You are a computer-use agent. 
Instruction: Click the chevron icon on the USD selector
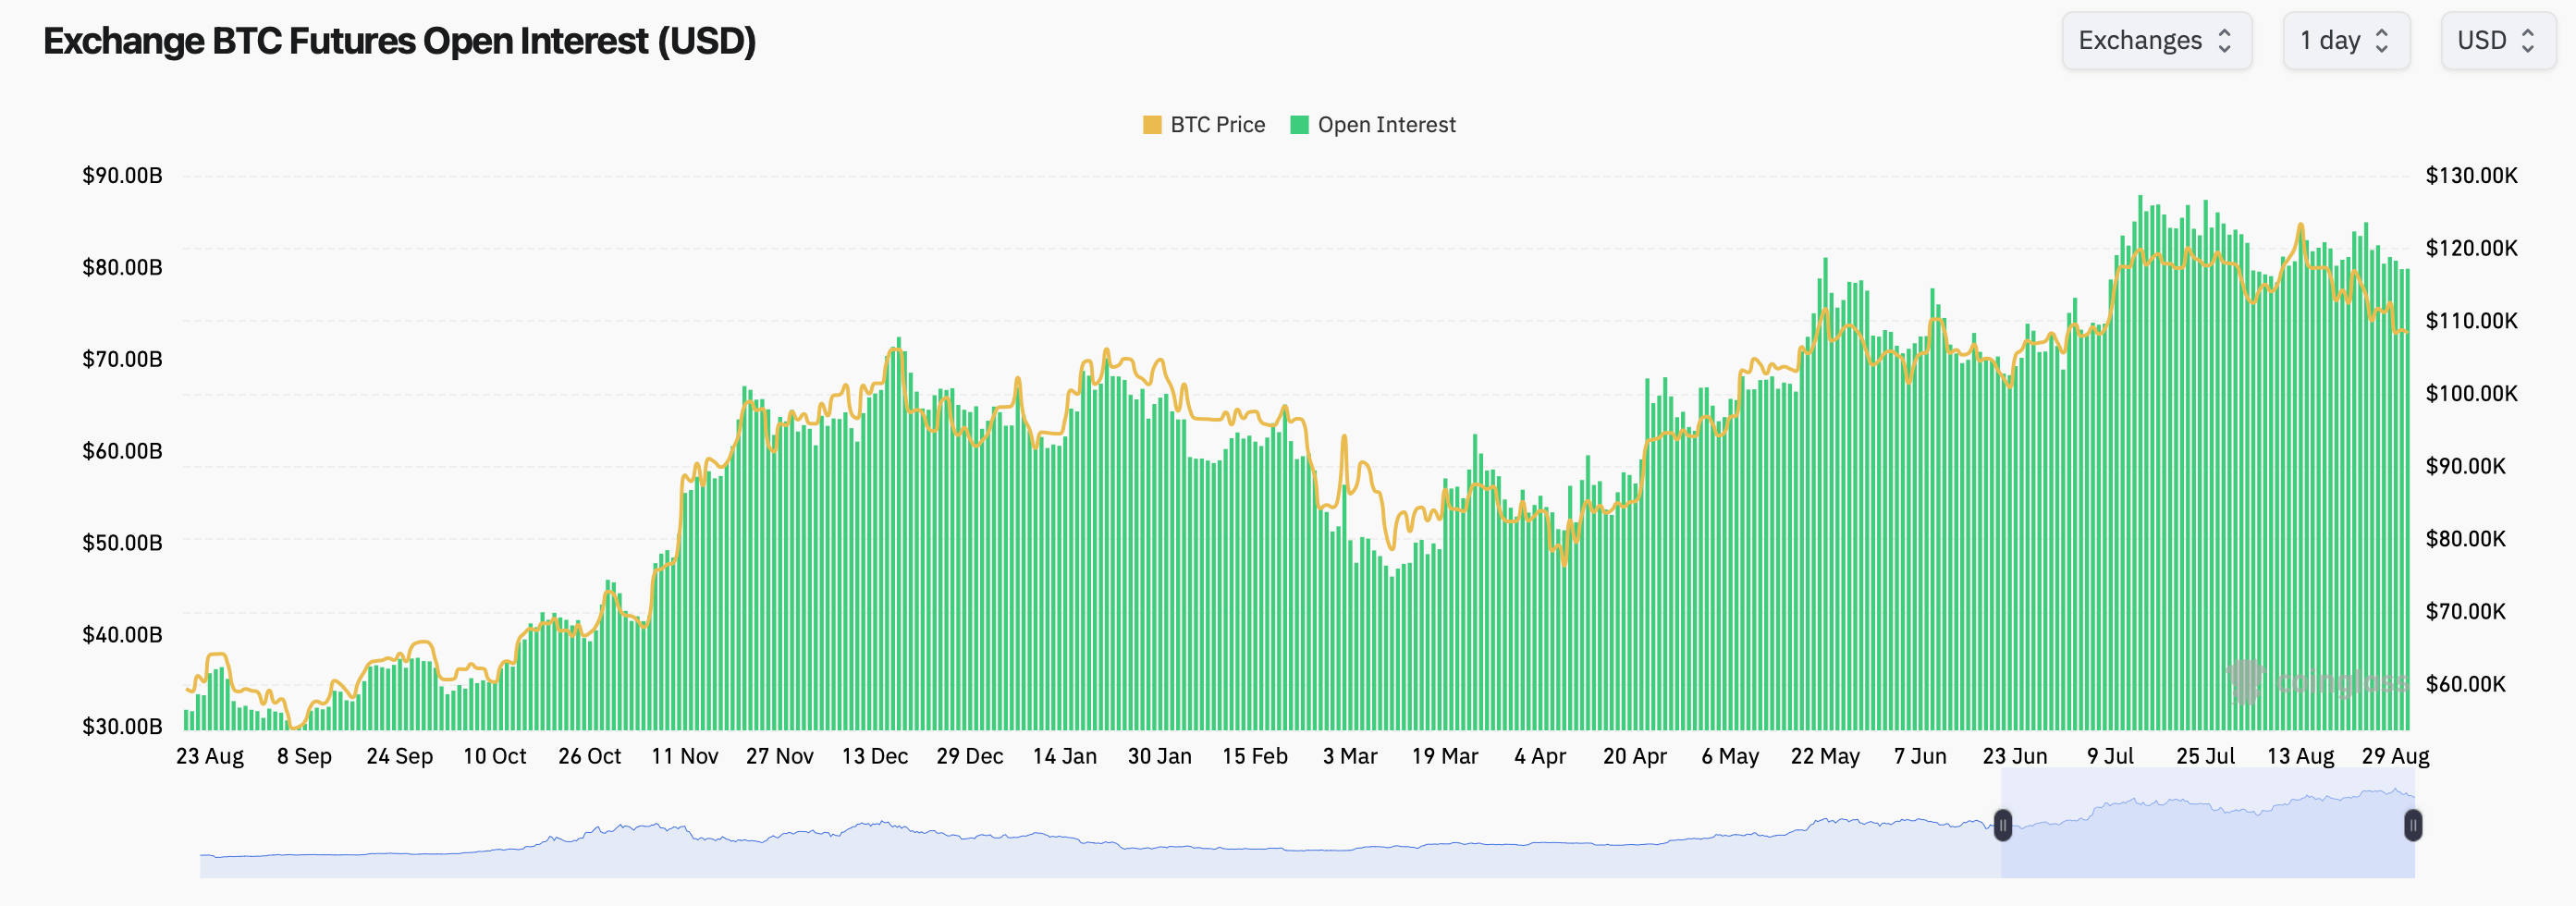(2528, 40)
